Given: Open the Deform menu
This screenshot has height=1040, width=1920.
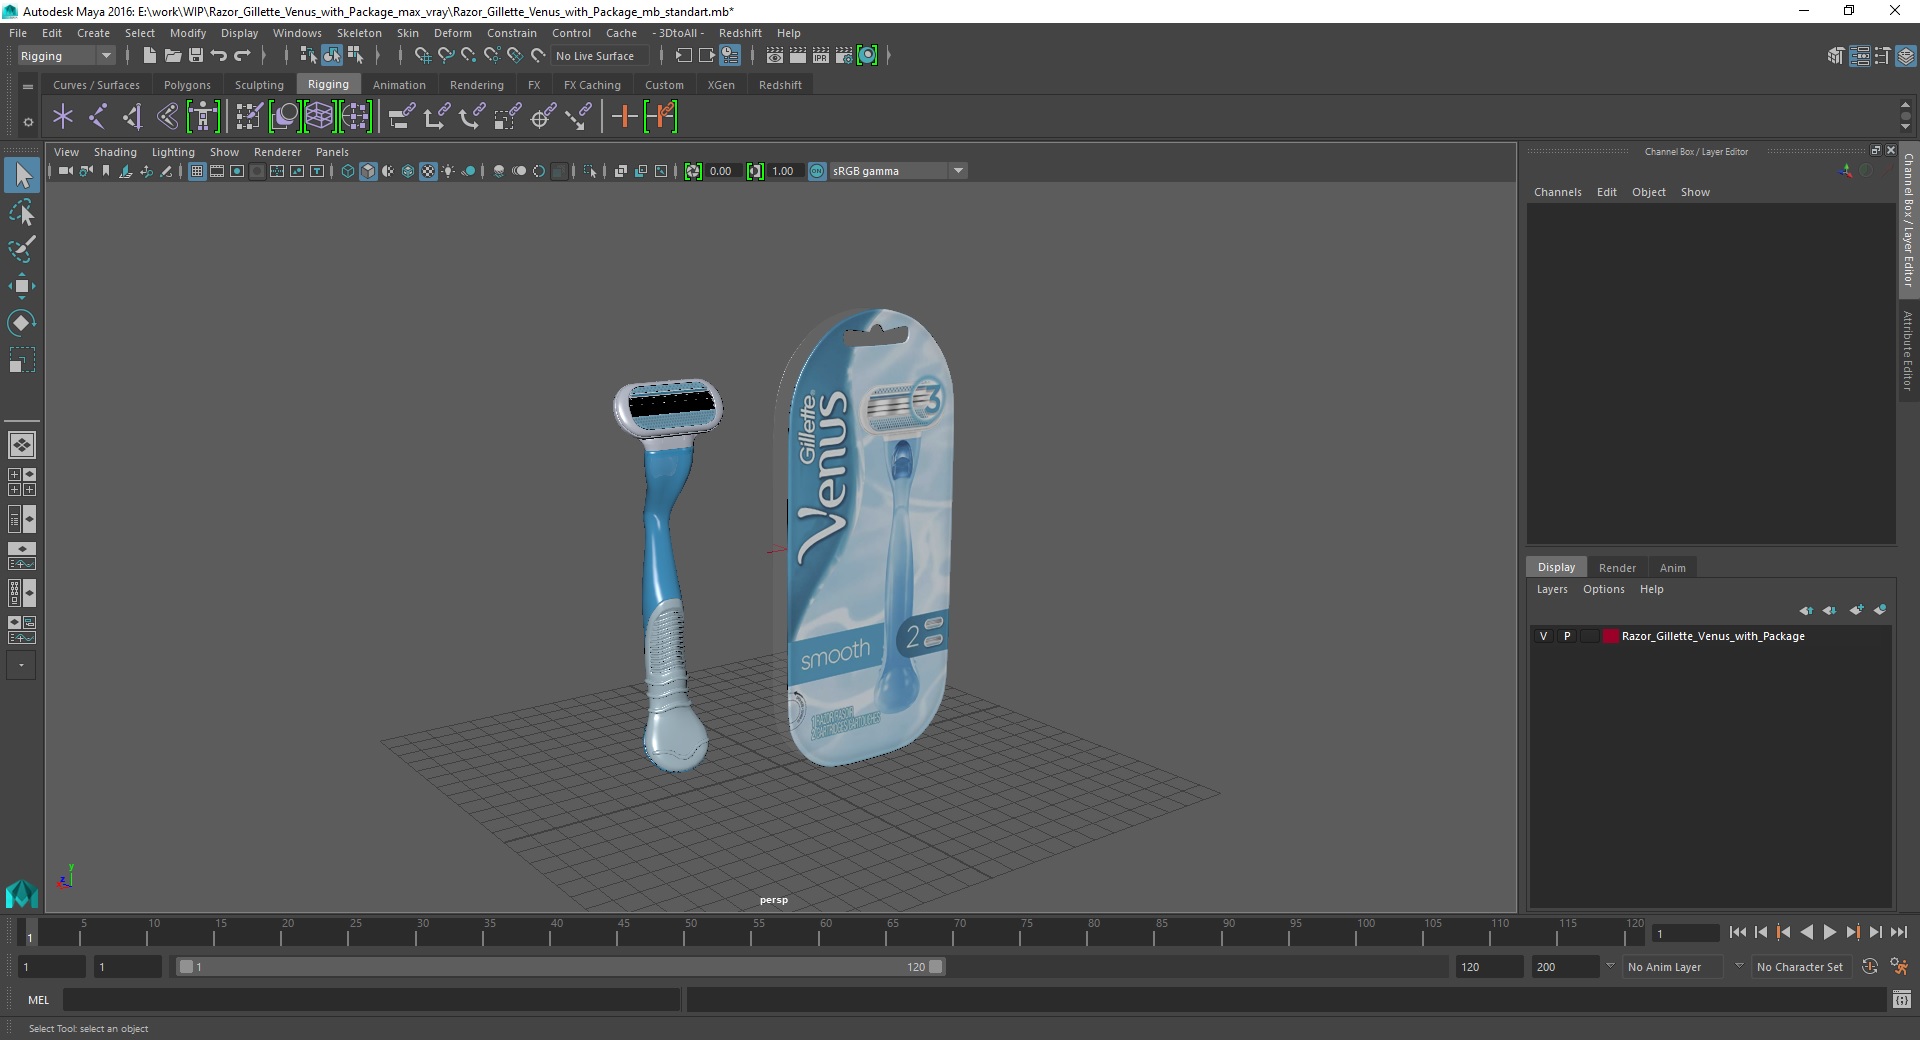Looking at the screenshot, I should click(453, 33).
